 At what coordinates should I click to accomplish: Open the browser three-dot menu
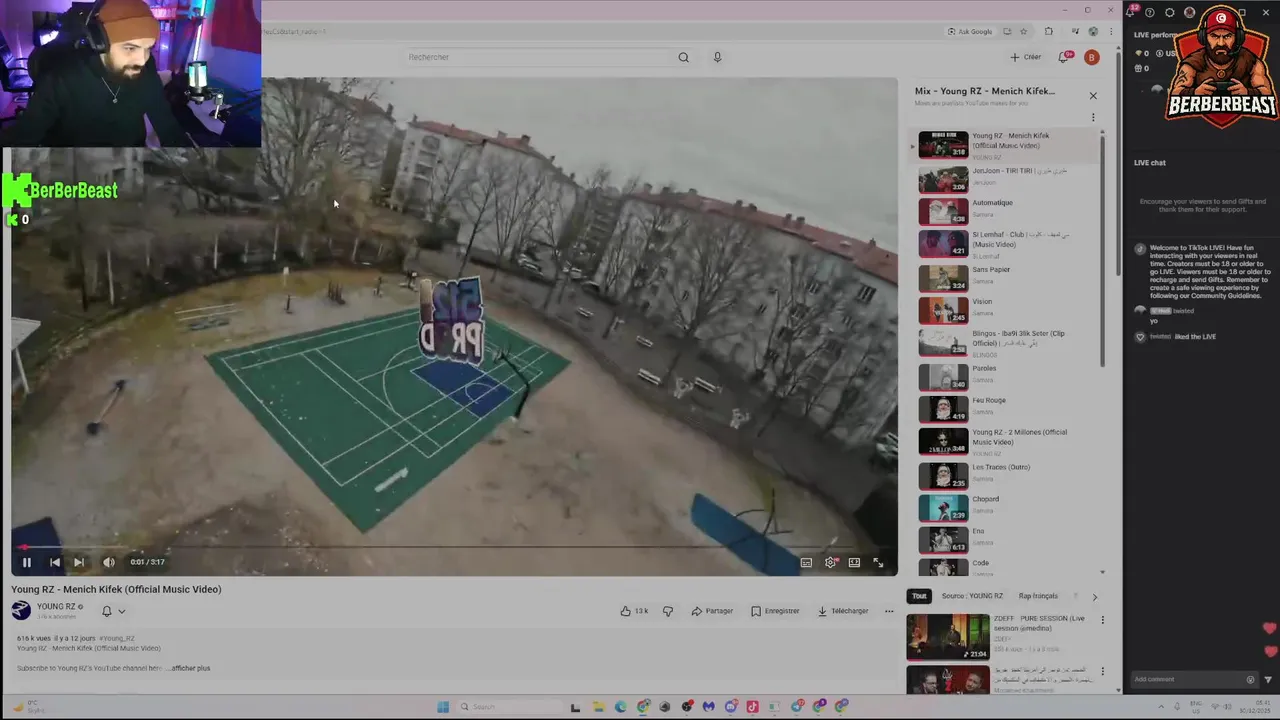[1110, 31]
